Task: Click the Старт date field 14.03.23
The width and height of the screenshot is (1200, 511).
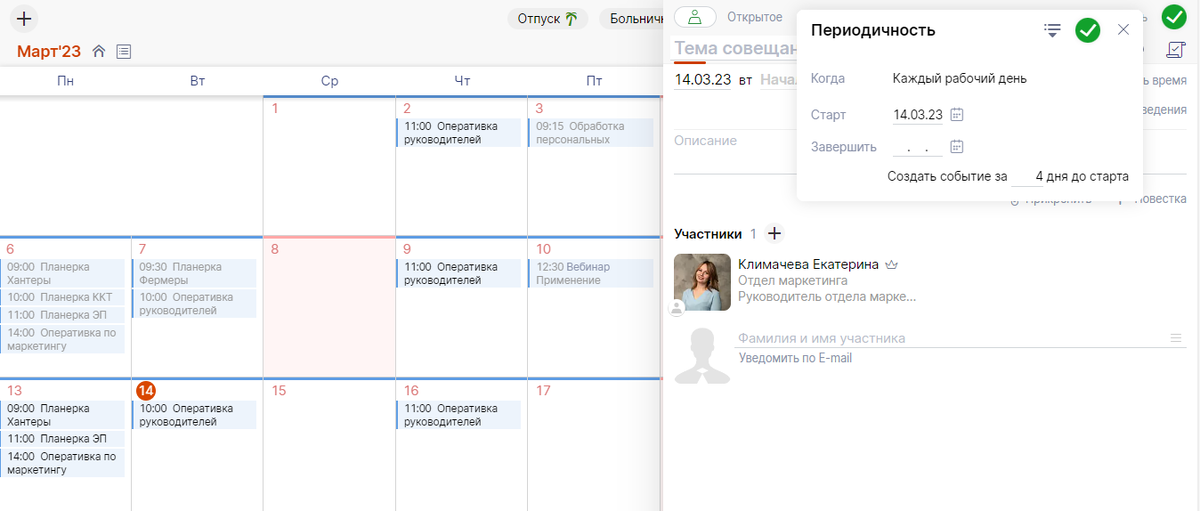Action: pos(918,115)
